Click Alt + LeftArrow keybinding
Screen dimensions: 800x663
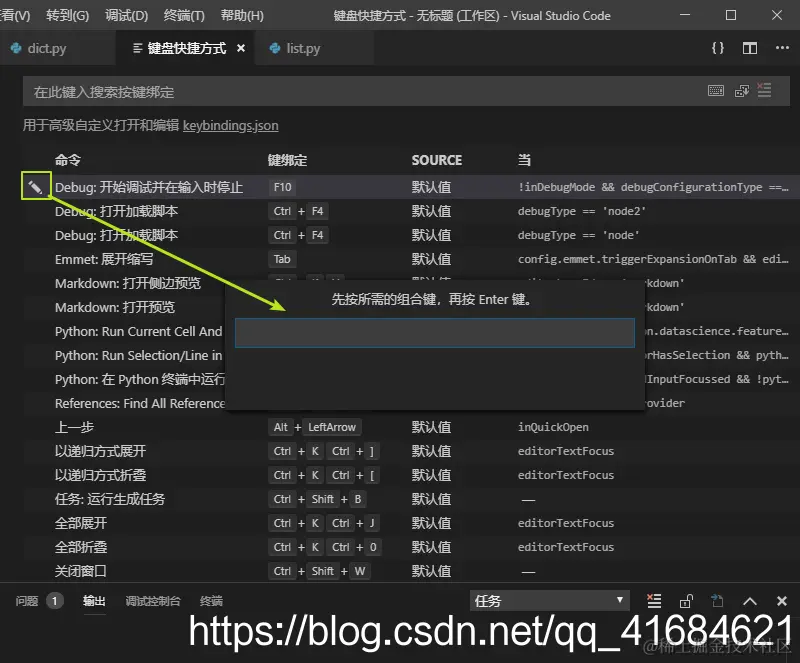point(315,427)
